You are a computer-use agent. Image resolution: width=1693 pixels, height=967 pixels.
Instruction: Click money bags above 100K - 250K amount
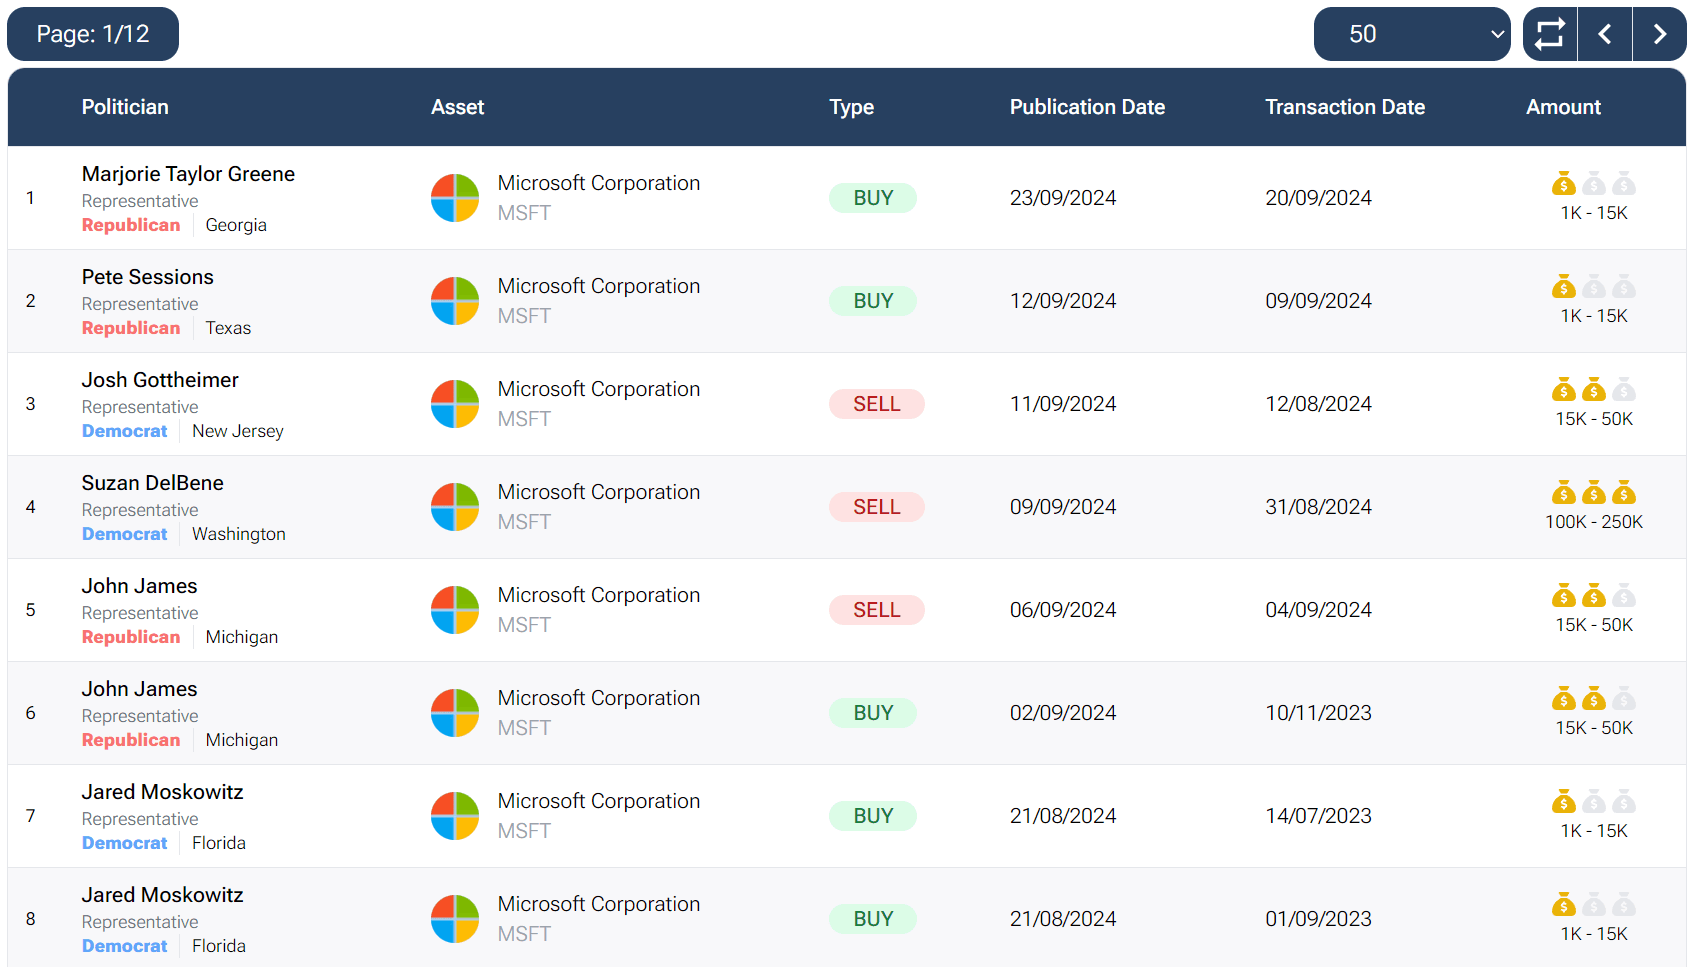tap(1593, 493)
